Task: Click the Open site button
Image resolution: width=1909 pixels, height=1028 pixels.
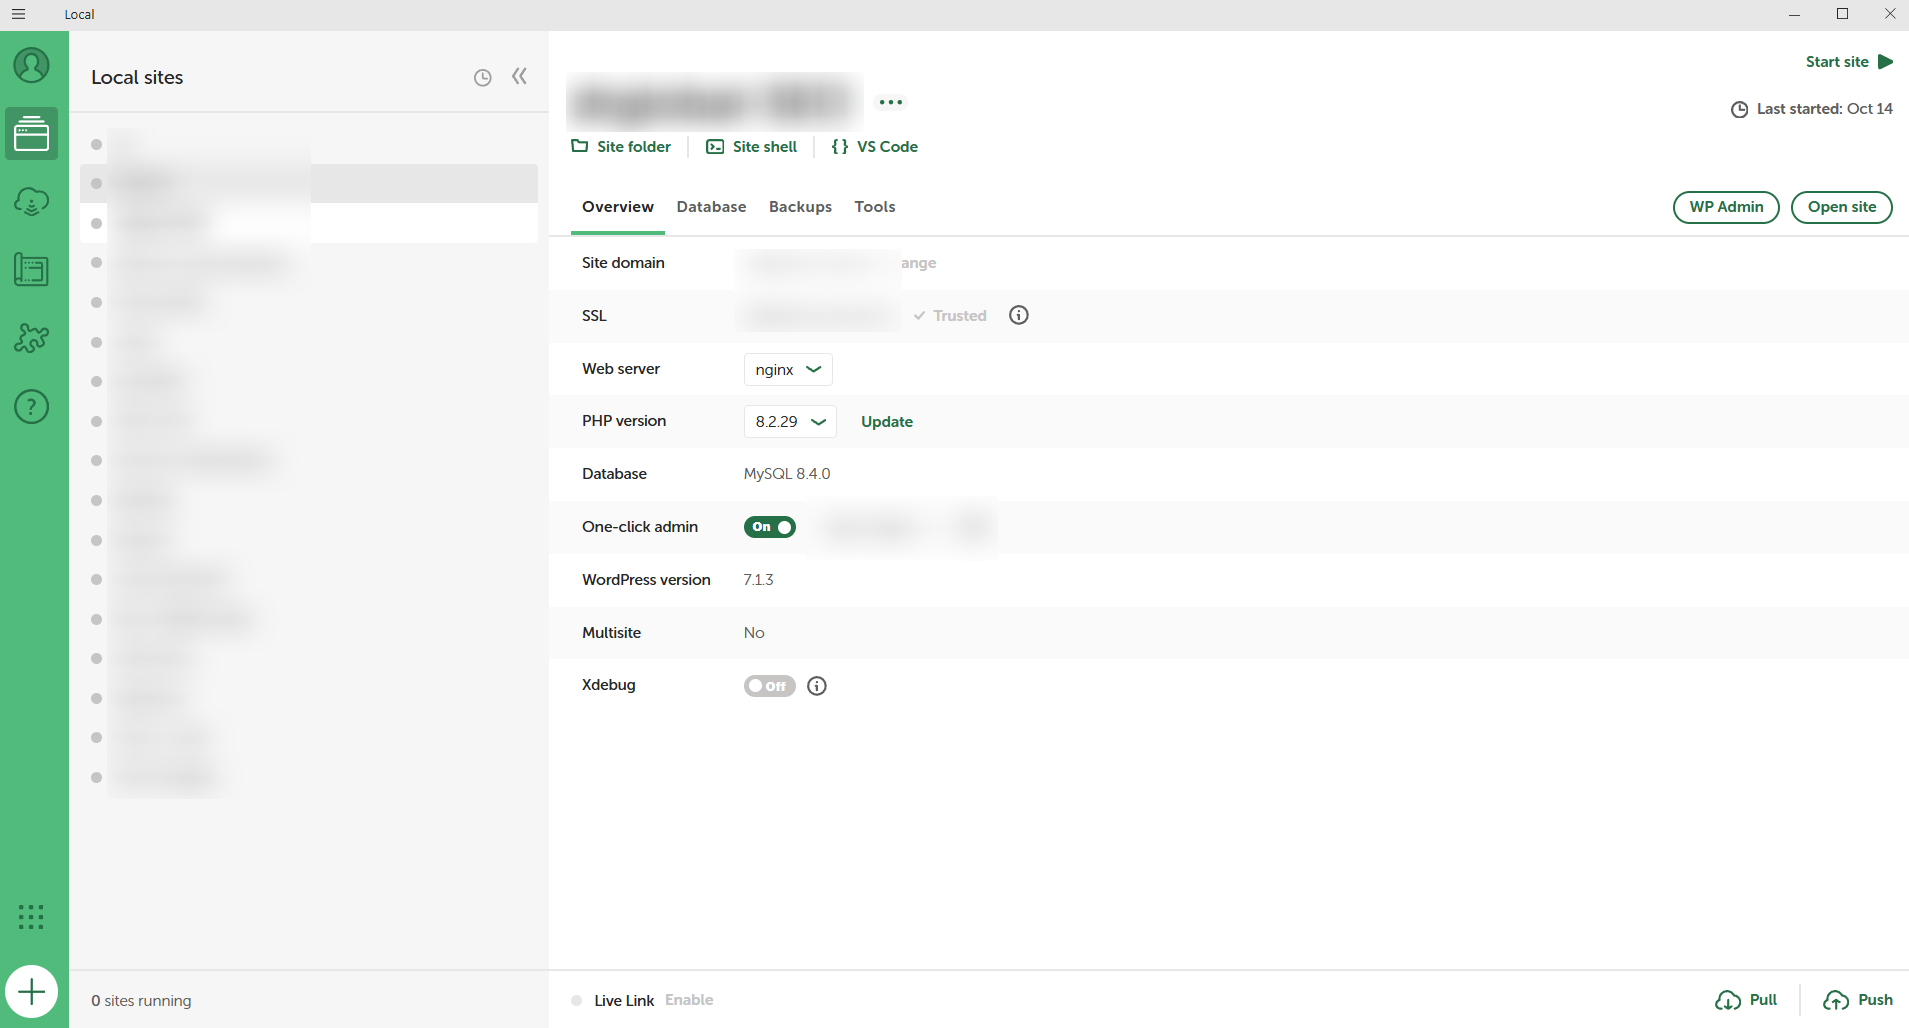Action: tap(1842, 207)
